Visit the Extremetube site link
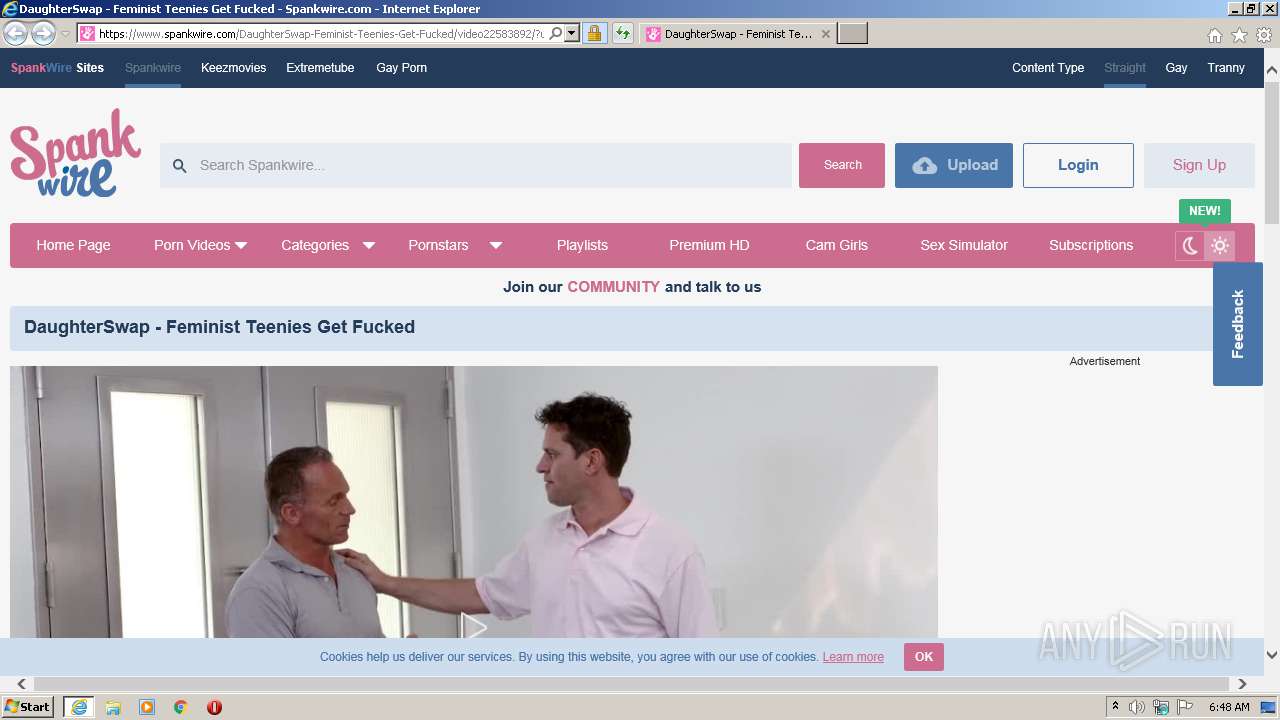Image resolution: width=1280 pixels, height=720 pixels. (x=320, y=68)
